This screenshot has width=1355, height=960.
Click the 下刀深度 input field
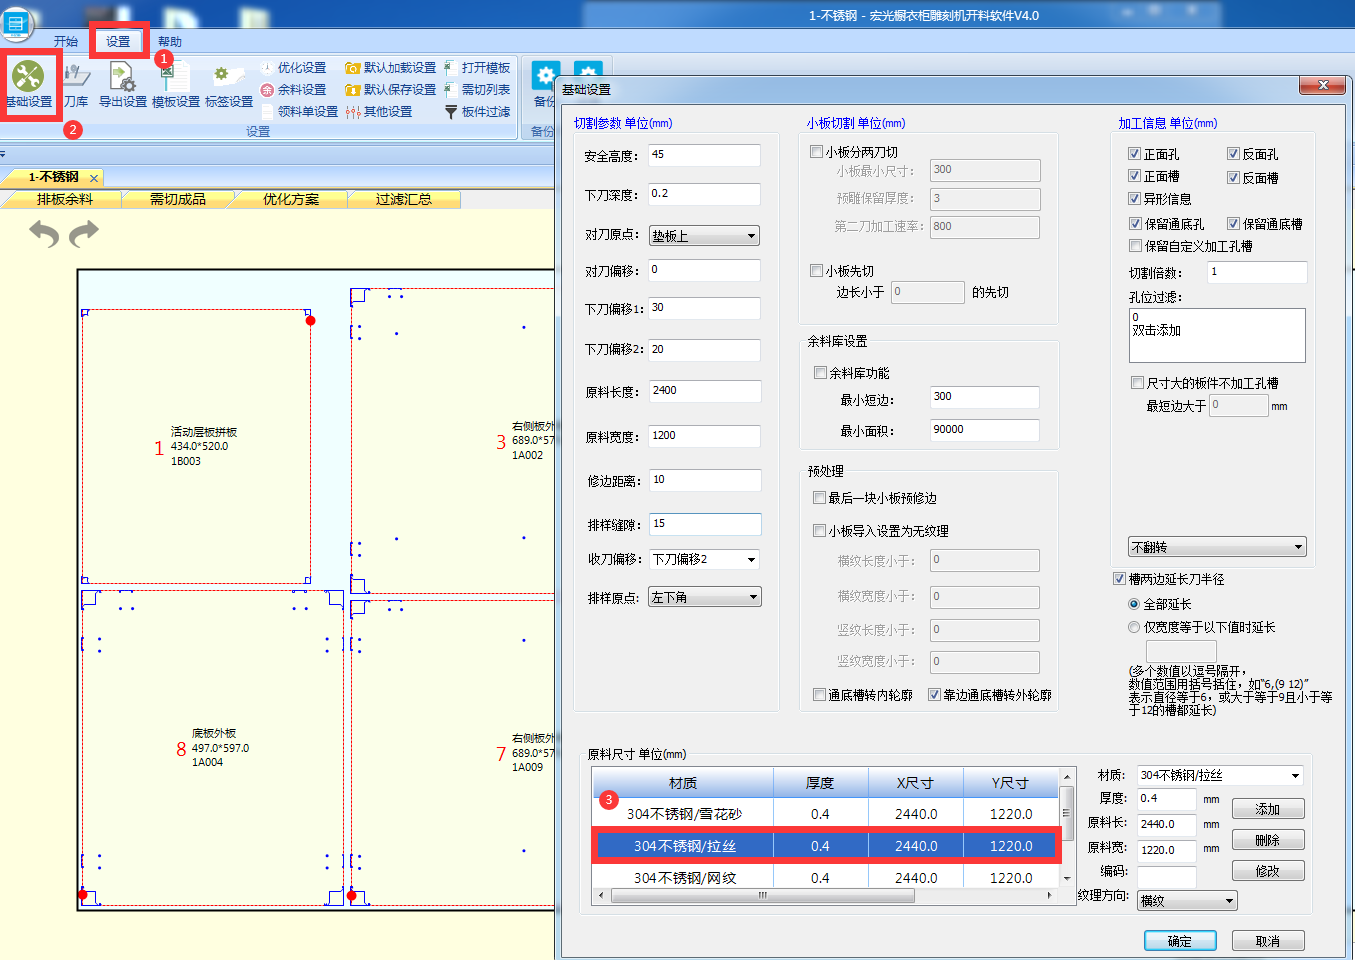click(704, 194)
